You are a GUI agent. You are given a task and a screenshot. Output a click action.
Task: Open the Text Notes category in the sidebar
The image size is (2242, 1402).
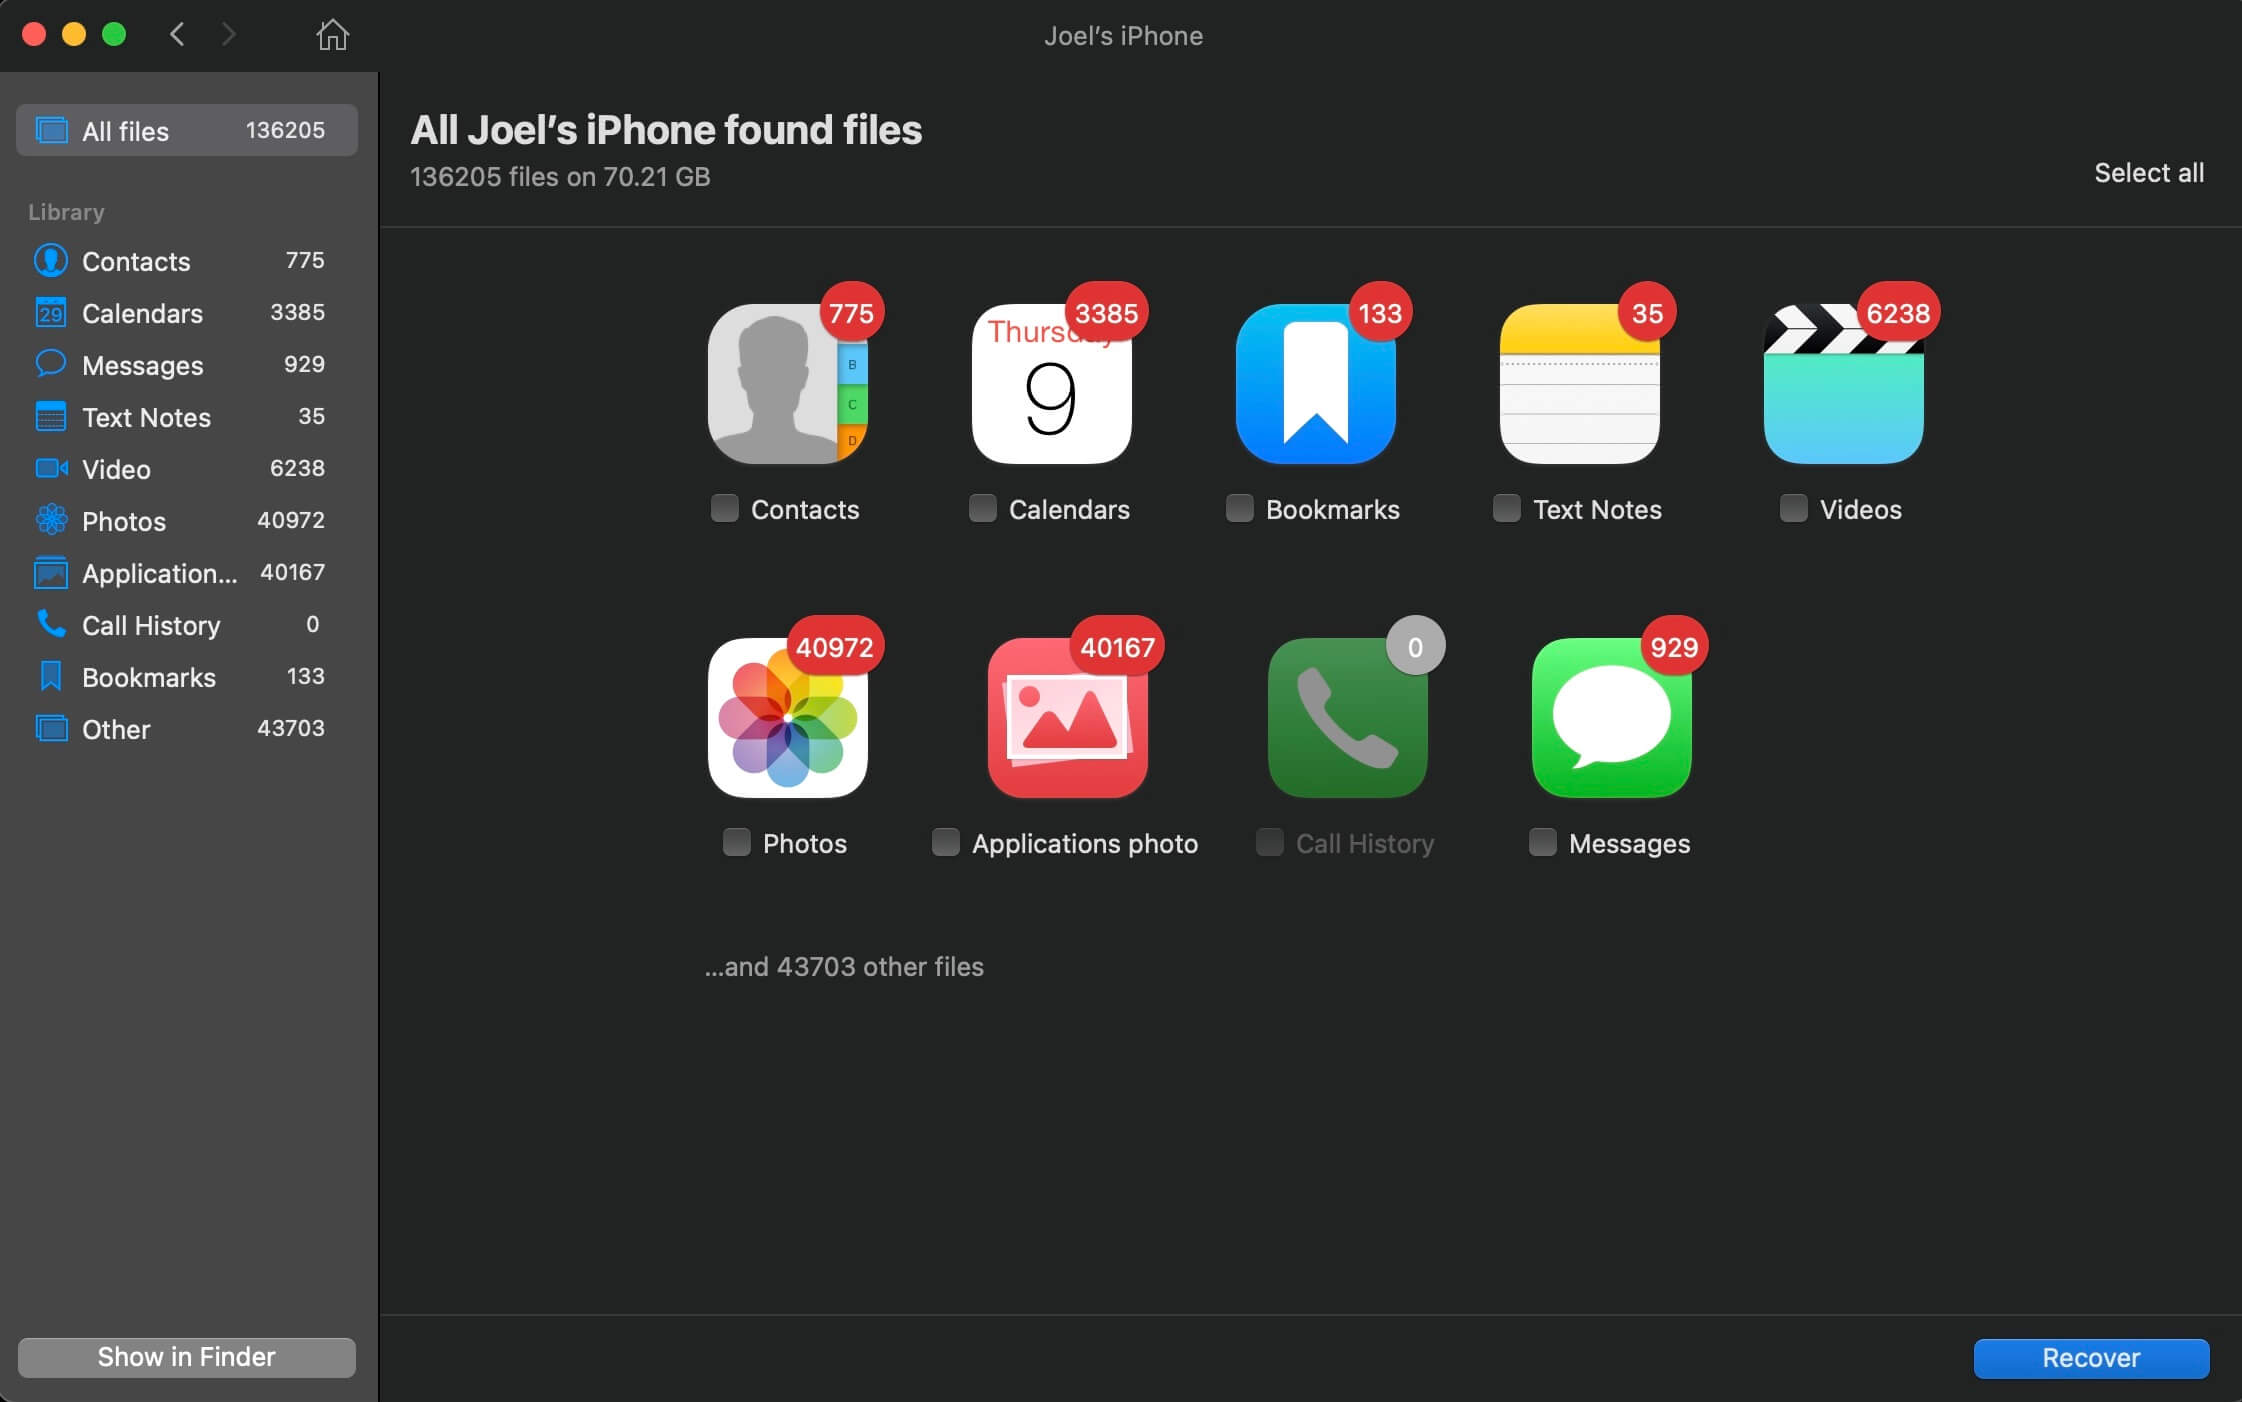click(x=187, y=417)
